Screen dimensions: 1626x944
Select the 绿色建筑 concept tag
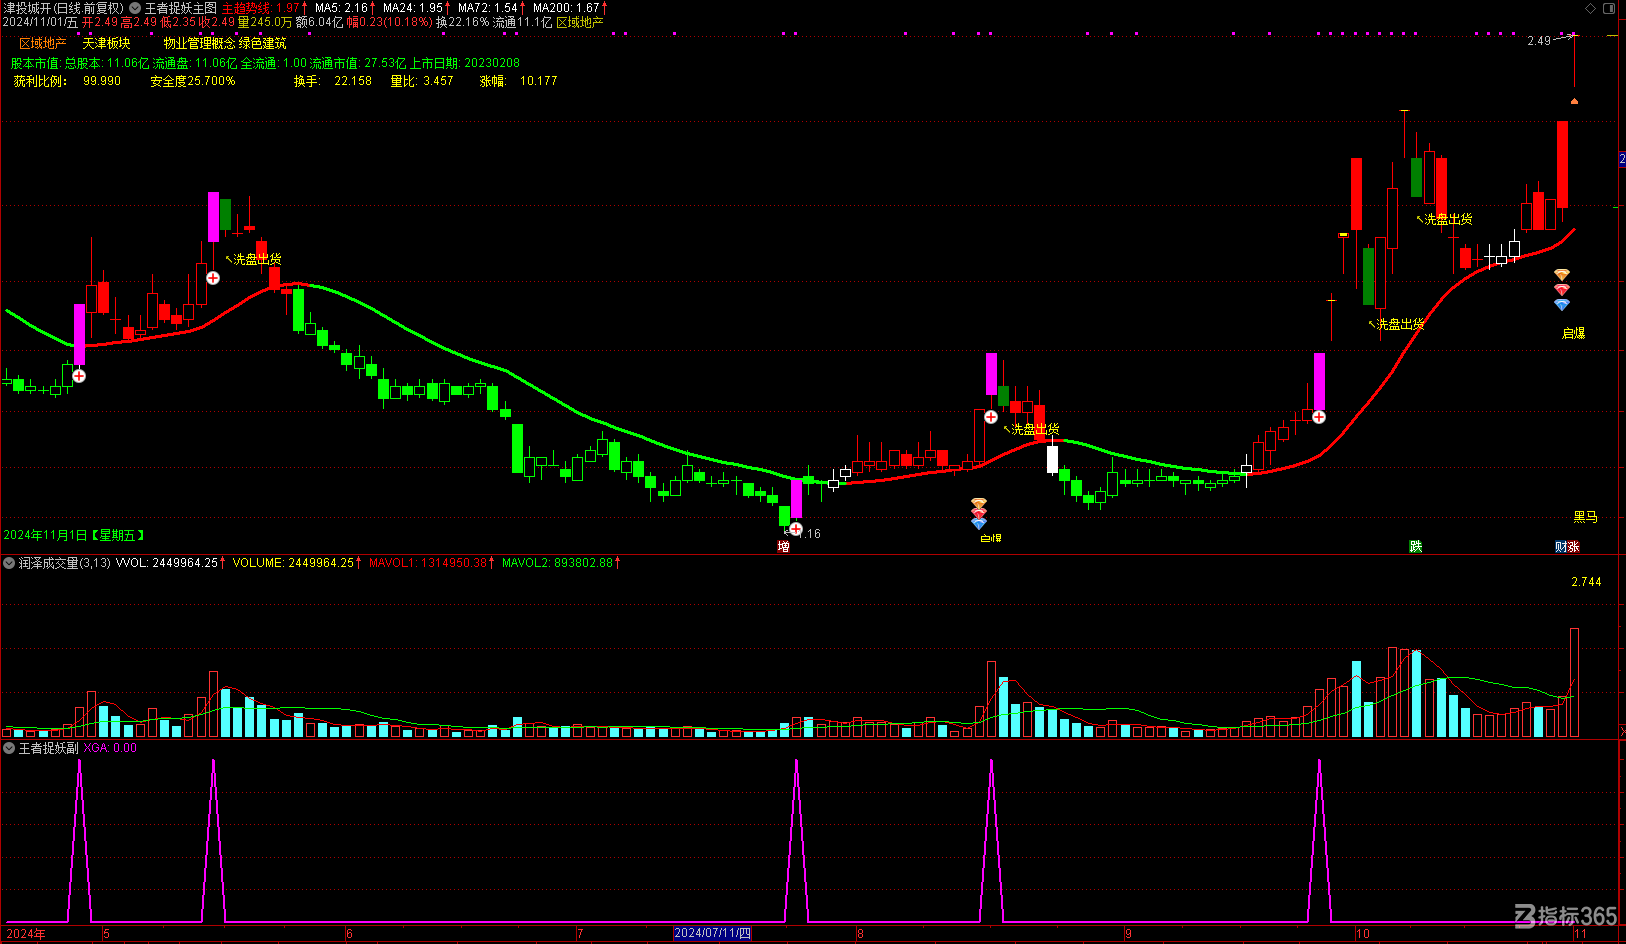(262, 43)
